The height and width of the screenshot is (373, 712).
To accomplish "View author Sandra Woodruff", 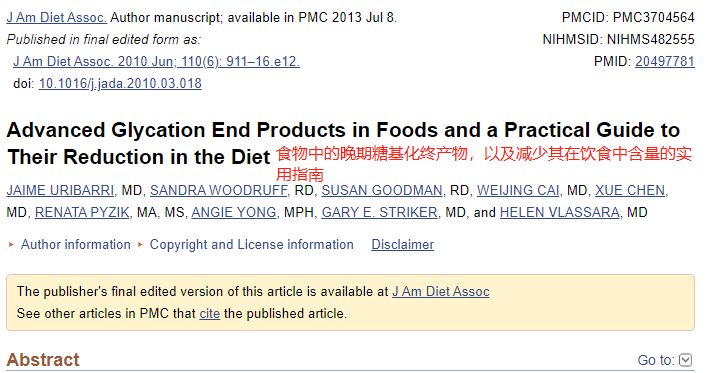I will click(x=219, y=190).
